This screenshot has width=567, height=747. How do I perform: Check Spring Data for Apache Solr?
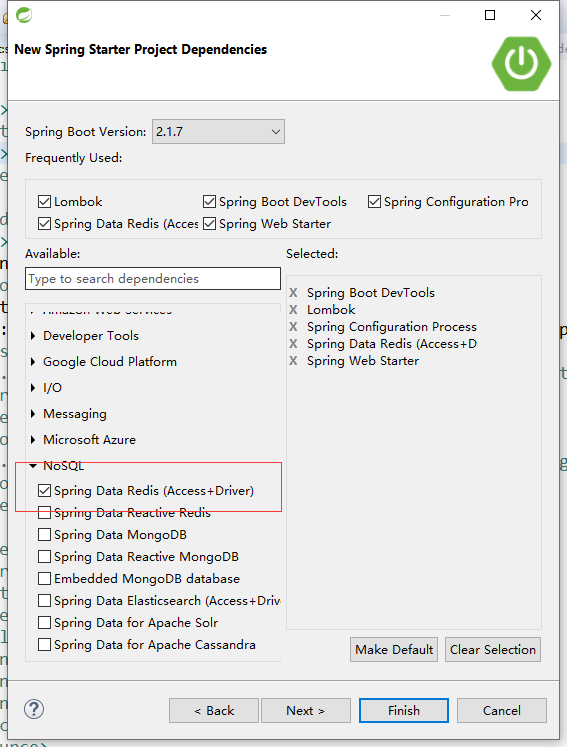click(x=44, y=622)
